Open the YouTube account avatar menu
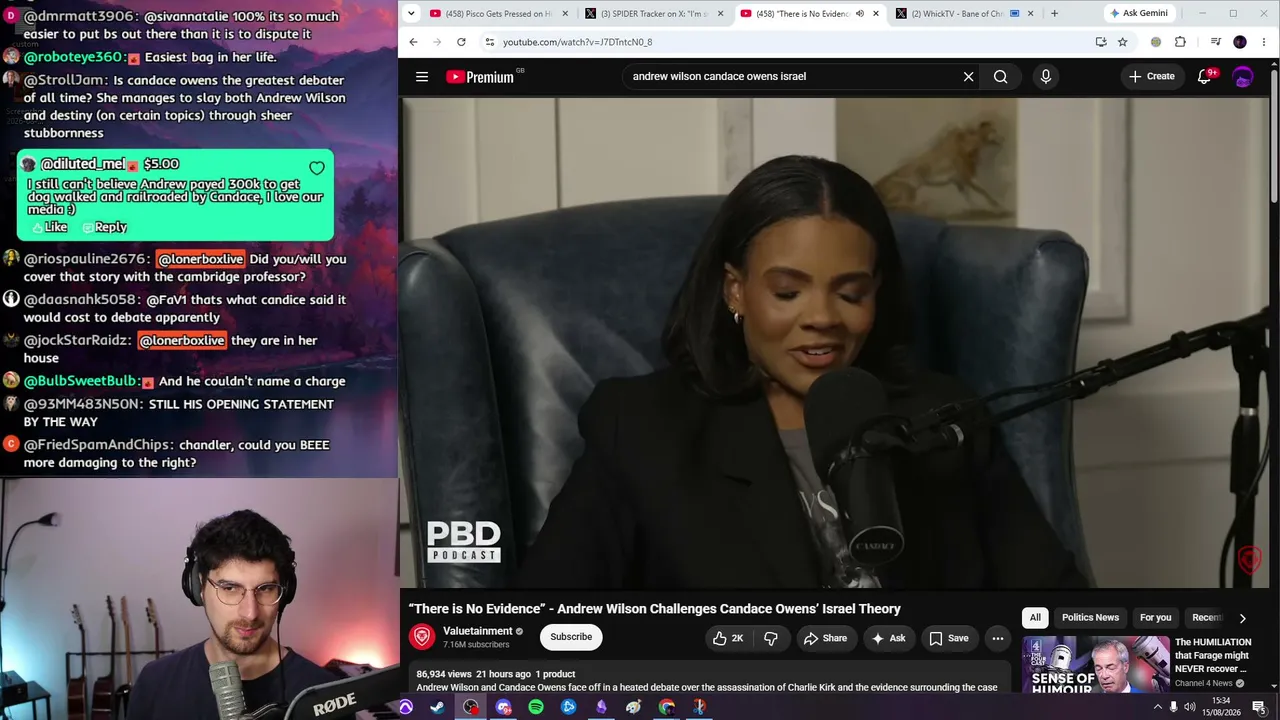The image size is (1280, 720). pyautogui.click(x=1243, y=76)
